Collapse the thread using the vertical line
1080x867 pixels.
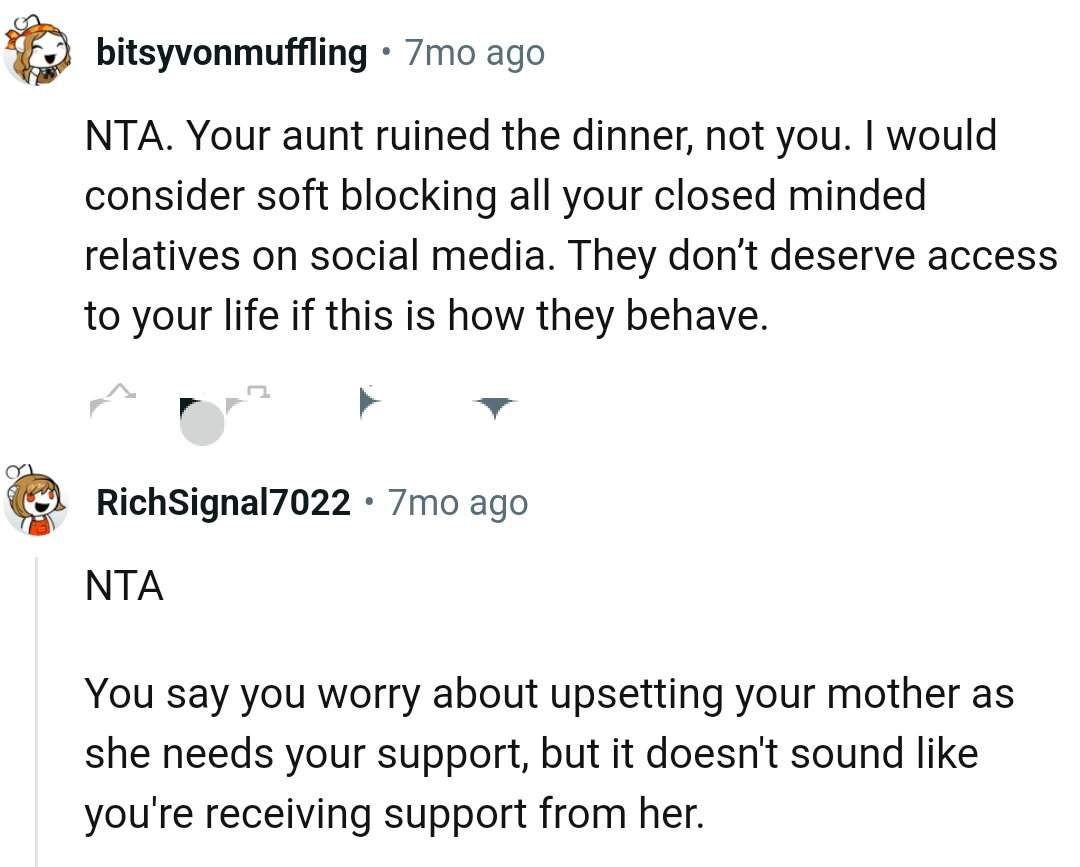pos(38,700)
